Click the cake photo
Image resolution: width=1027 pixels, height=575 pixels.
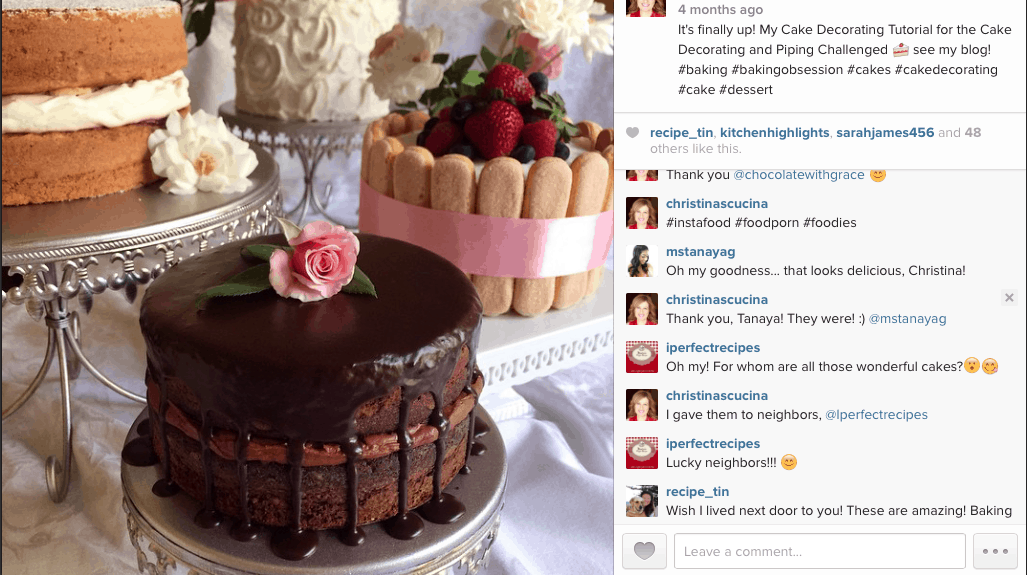307,288
